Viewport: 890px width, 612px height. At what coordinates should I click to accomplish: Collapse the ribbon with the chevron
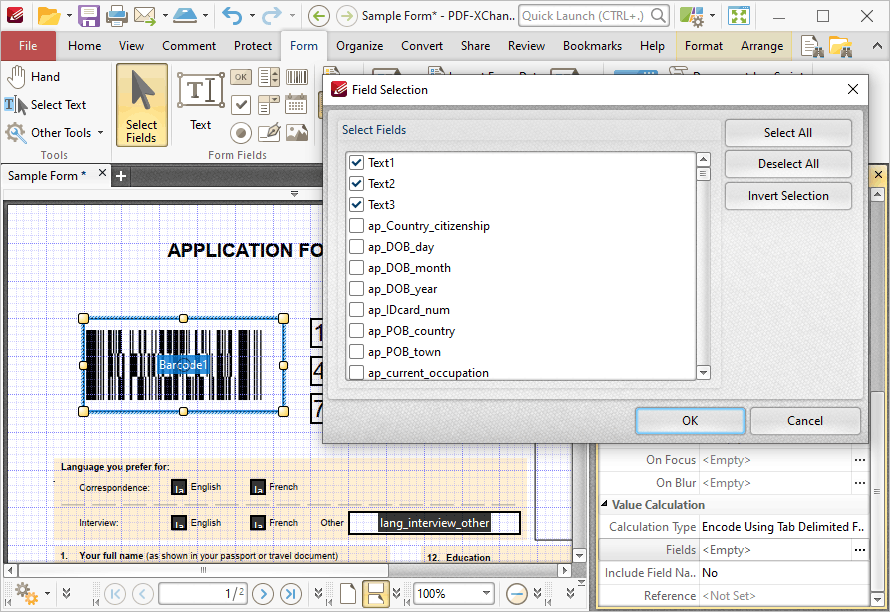click(877, 47)
